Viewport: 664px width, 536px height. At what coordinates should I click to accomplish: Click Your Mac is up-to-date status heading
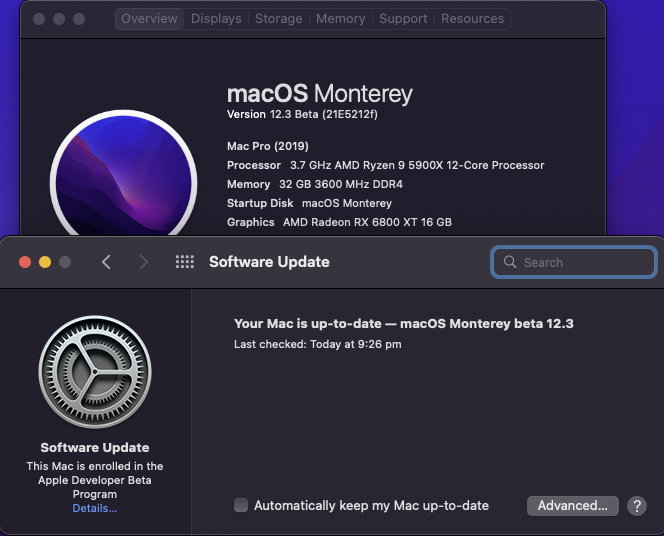(x=404, y=324)
